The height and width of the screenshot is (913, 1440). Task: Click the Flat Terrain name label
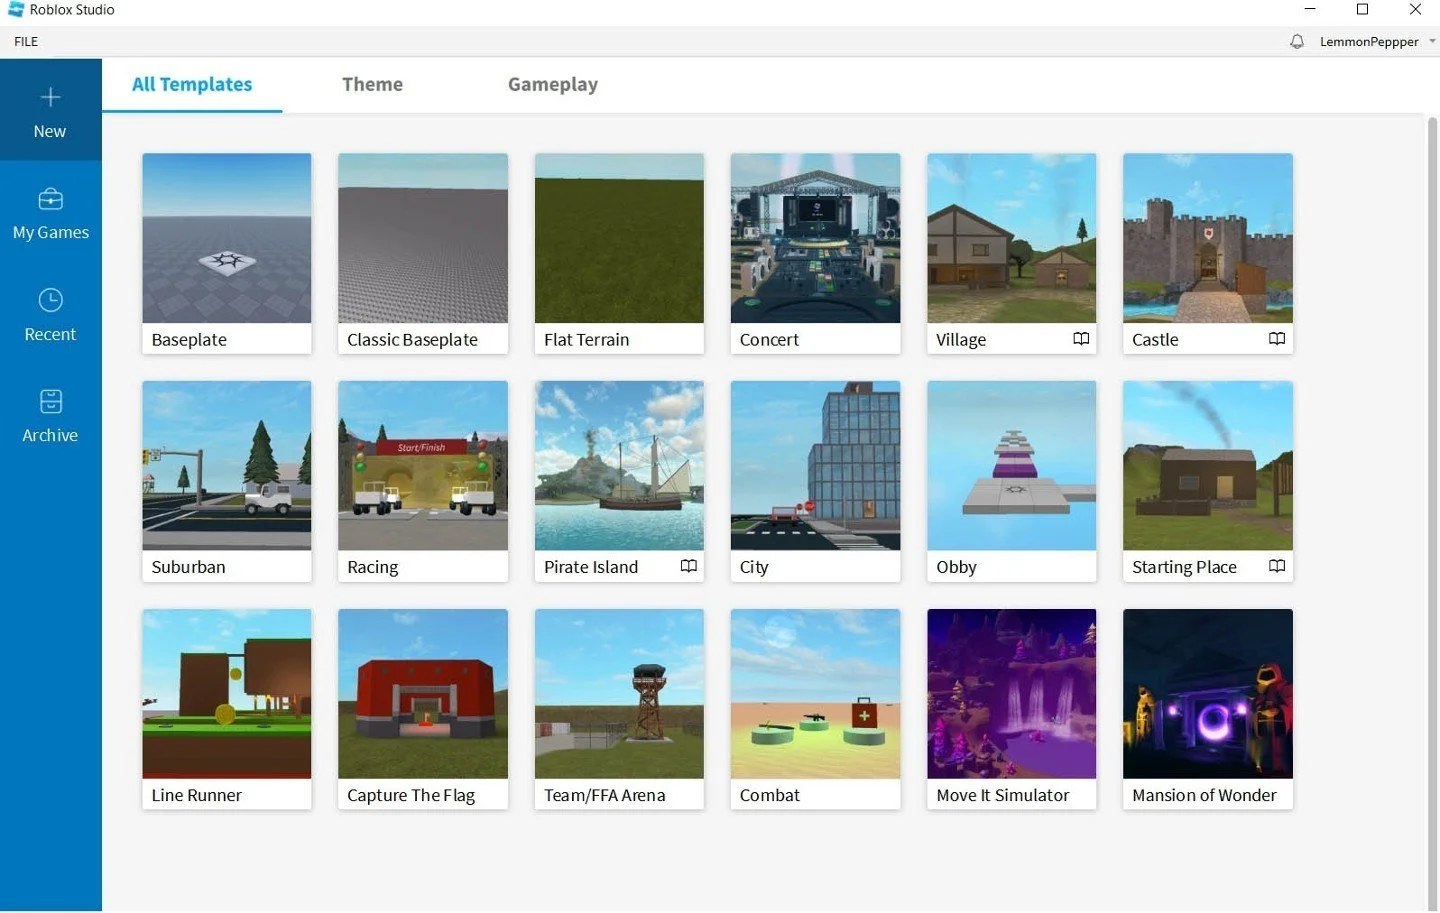coord(586,340)
